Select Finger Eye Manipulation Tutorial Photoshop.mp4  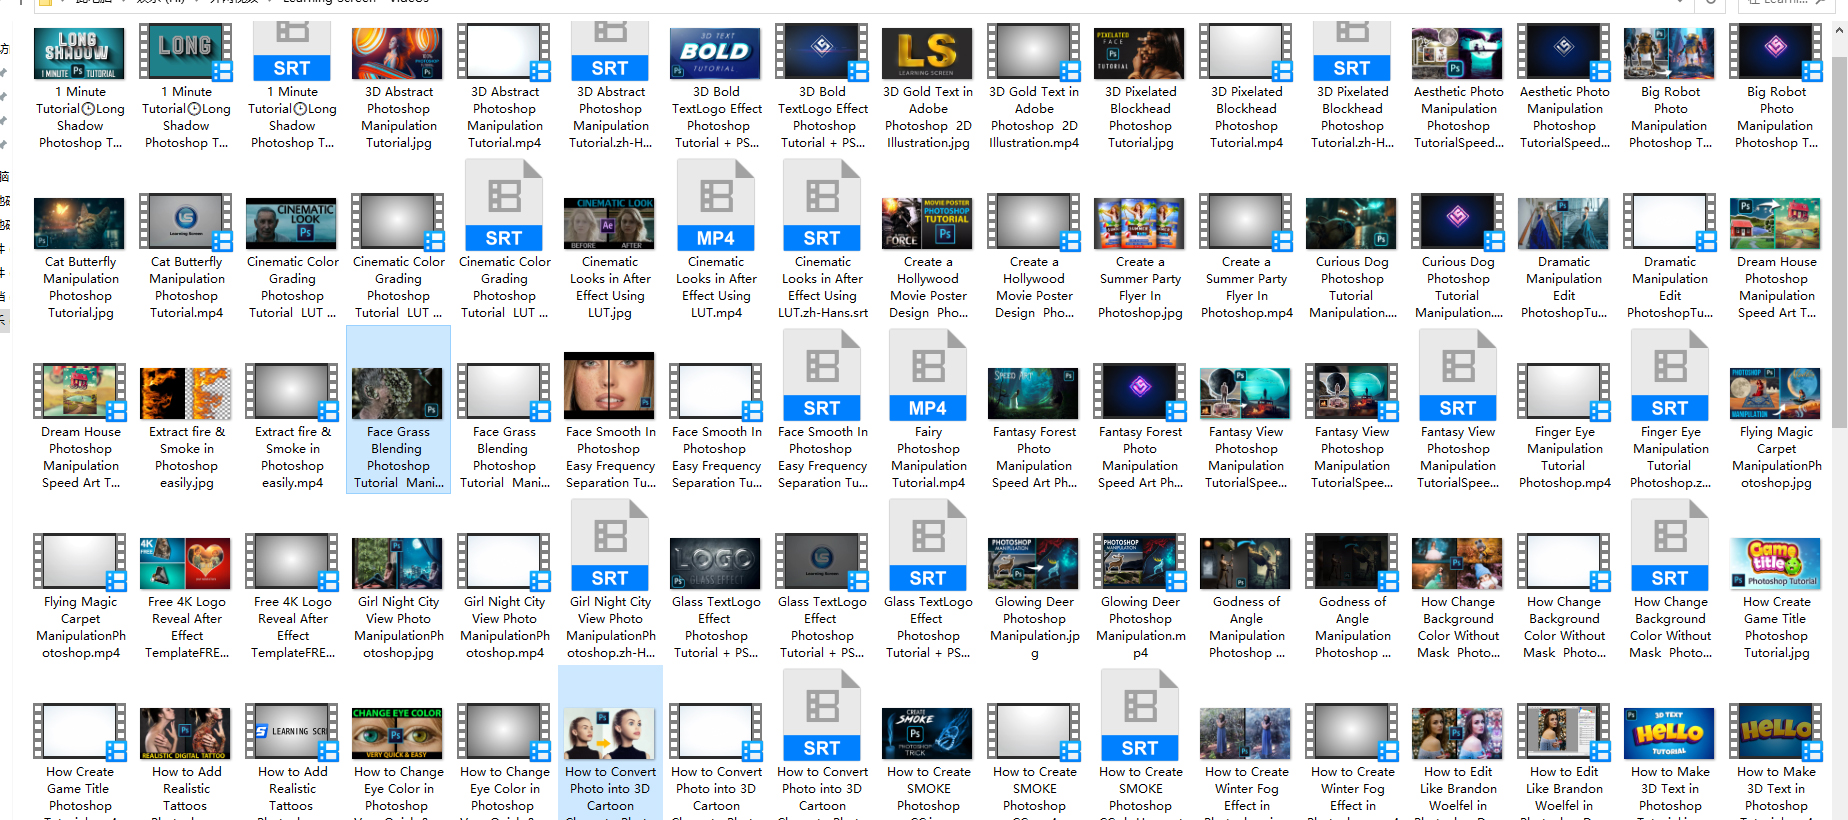(1564, 393)
